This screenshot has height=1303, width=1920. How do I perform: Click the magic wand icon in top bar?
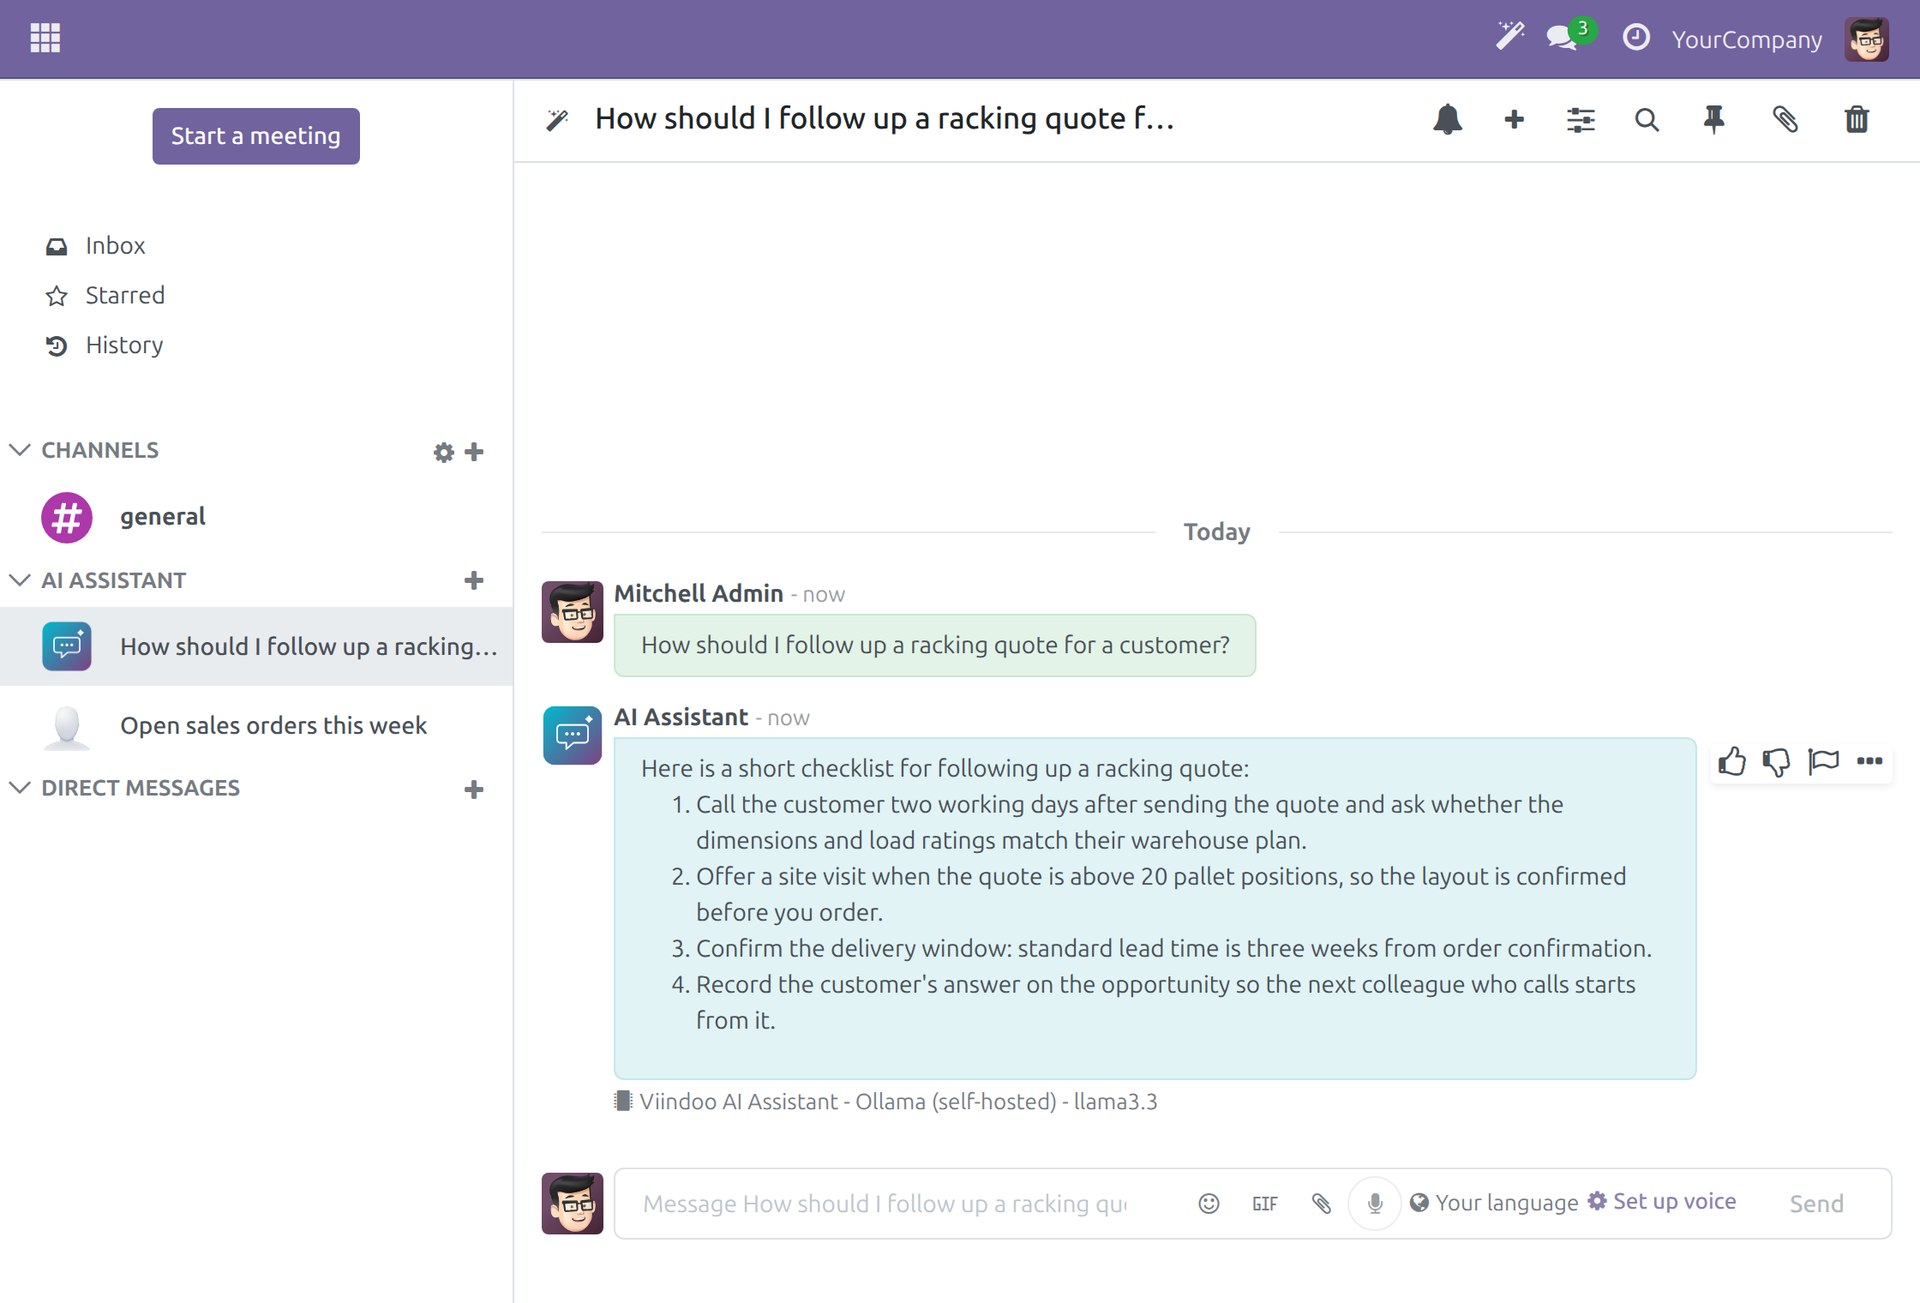[x=1509, y=37]
